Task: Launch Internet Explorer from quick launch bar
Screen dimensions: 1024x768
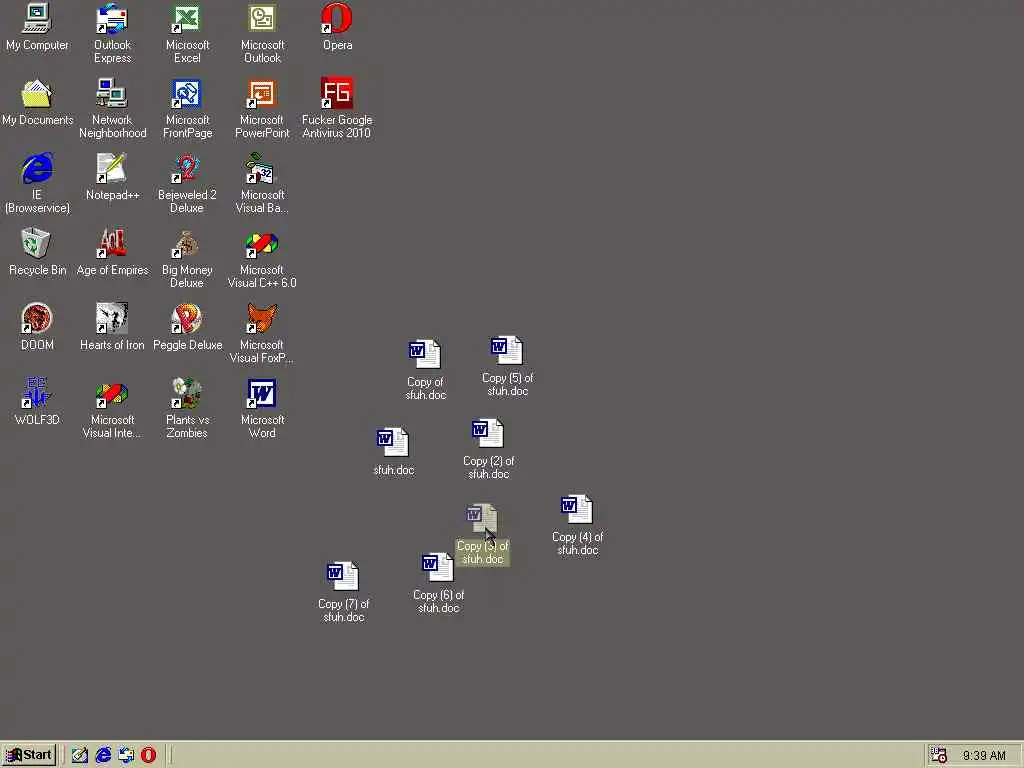Action: point(103,755)
